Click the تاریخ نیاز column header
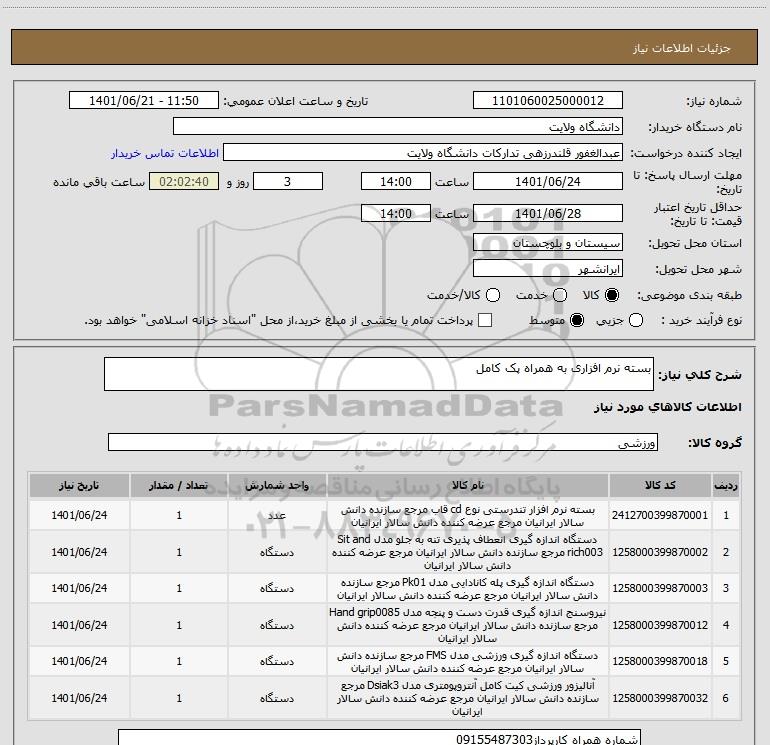 click(79, 486)
